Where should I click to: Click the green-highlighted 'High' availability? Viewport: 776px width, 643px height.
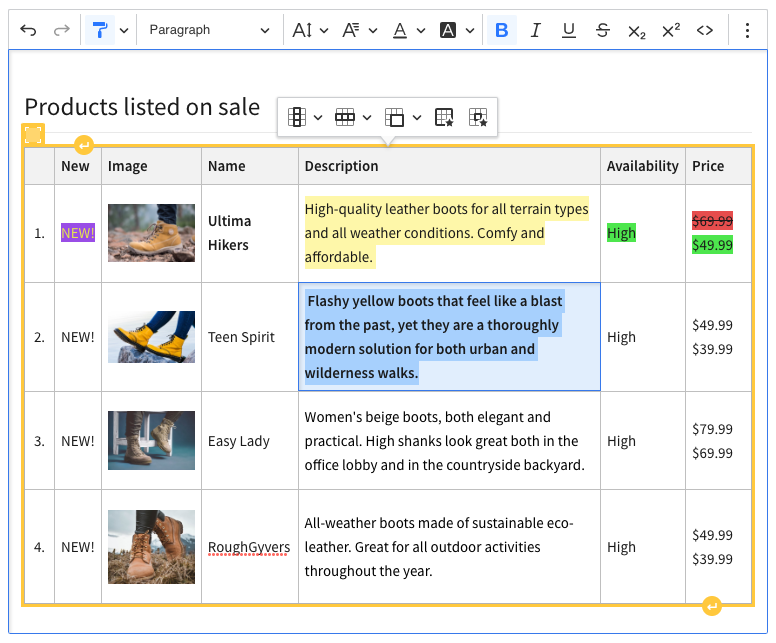tap(621, 233)
